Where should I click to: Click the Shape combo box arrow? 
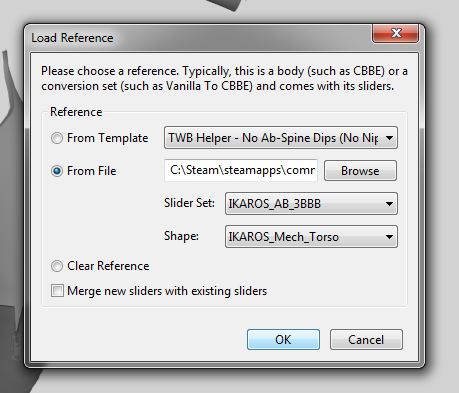(x=389, y=237)
